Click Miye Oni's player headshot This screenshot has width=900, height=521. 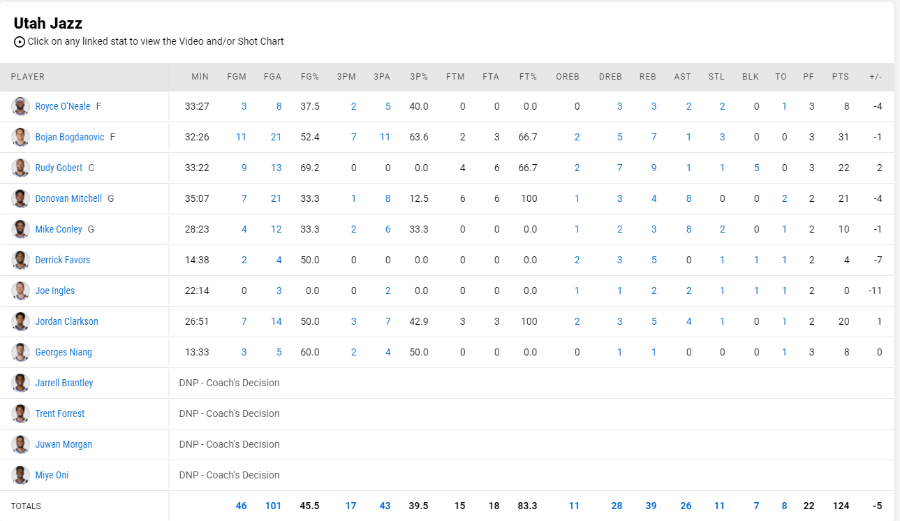coord(20,475)
